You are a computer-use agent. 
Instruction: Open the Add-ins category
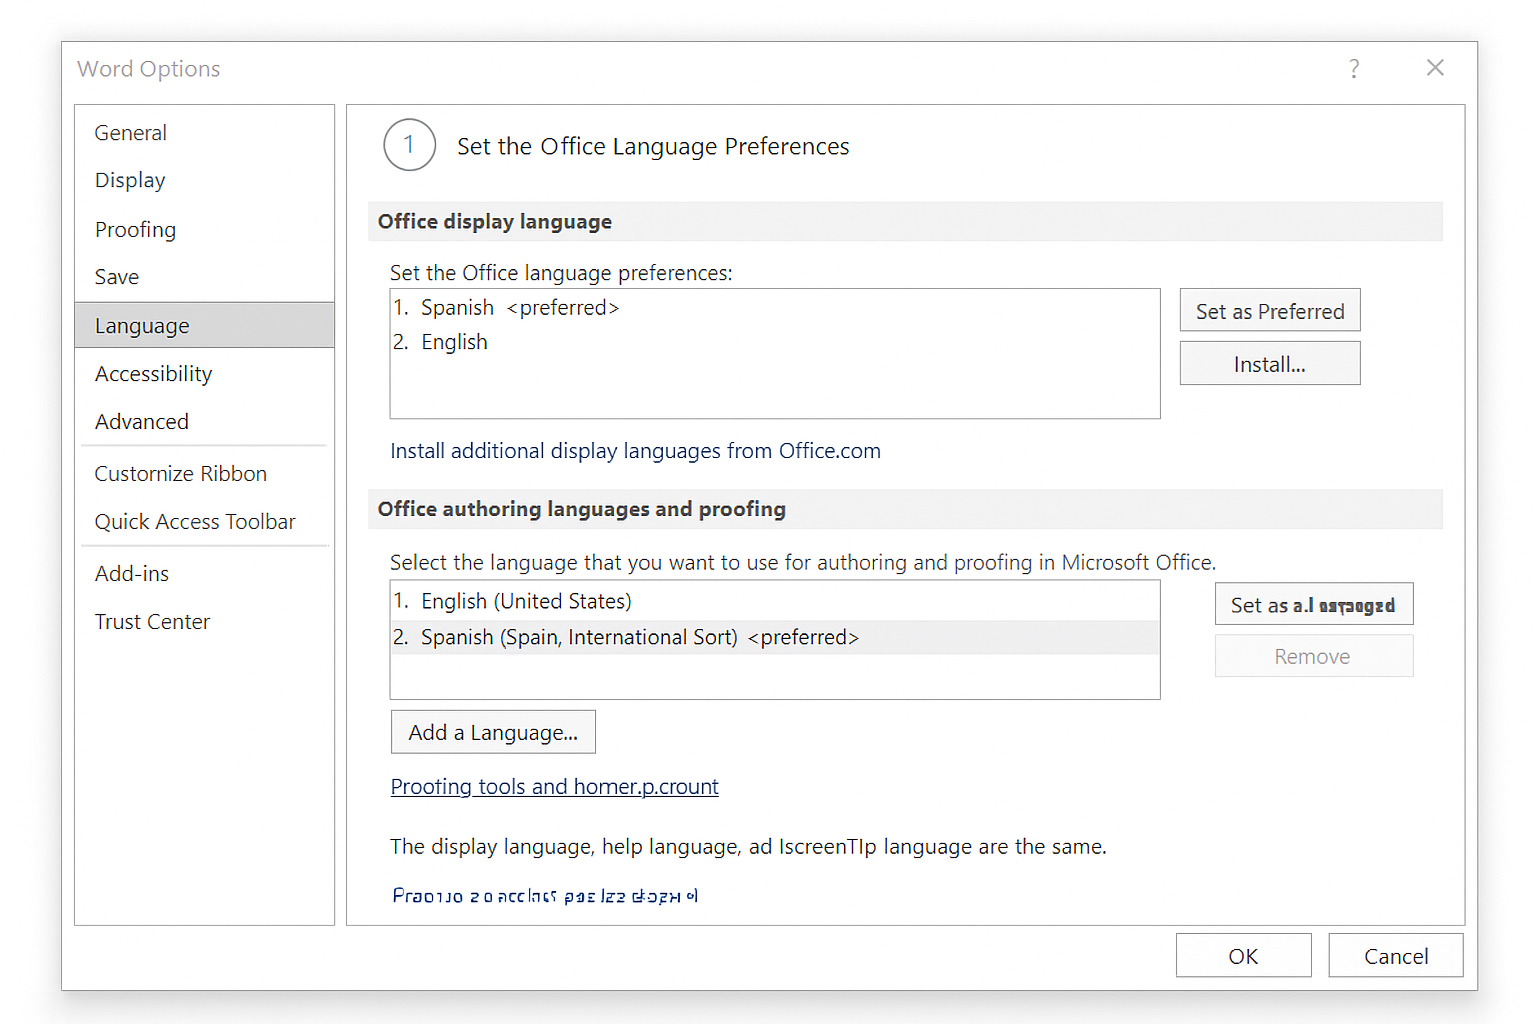[132, 574]
